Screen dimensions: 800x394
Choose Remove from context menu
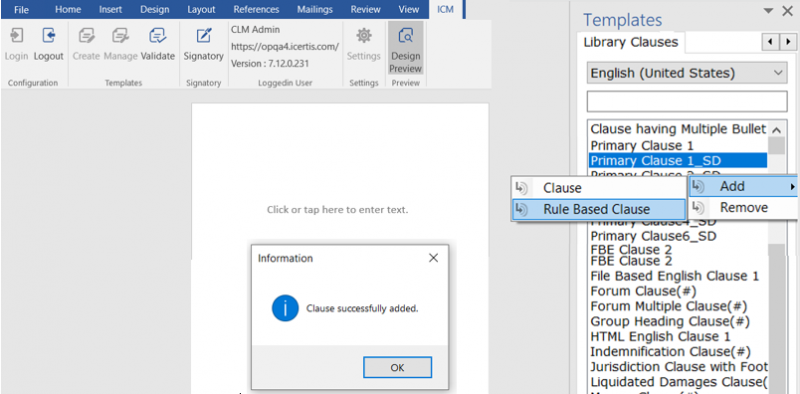(743, 208)
